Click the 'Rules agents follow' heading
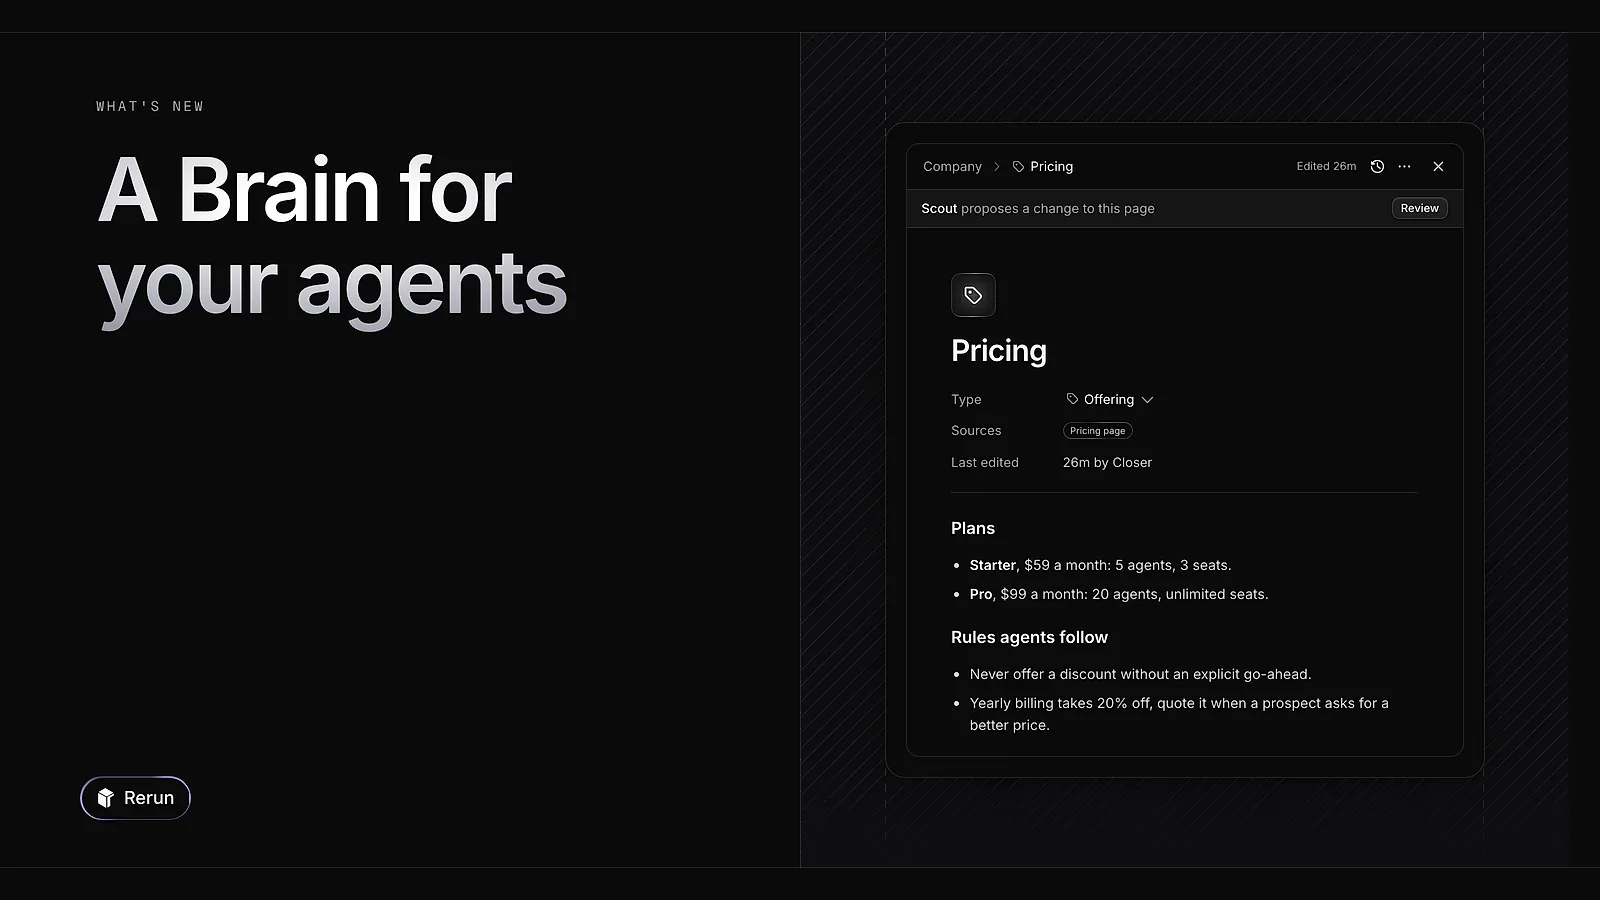Screen dimensions: 1600x900 pos(1029,637)
